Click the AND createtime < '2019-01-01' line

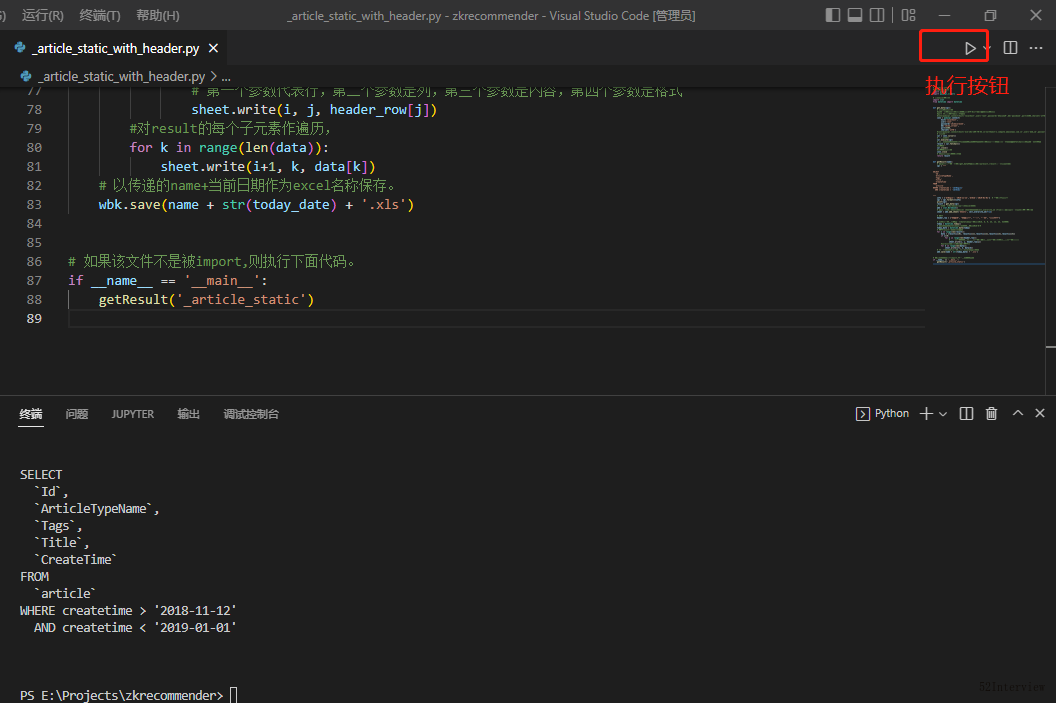pos(135,628)
